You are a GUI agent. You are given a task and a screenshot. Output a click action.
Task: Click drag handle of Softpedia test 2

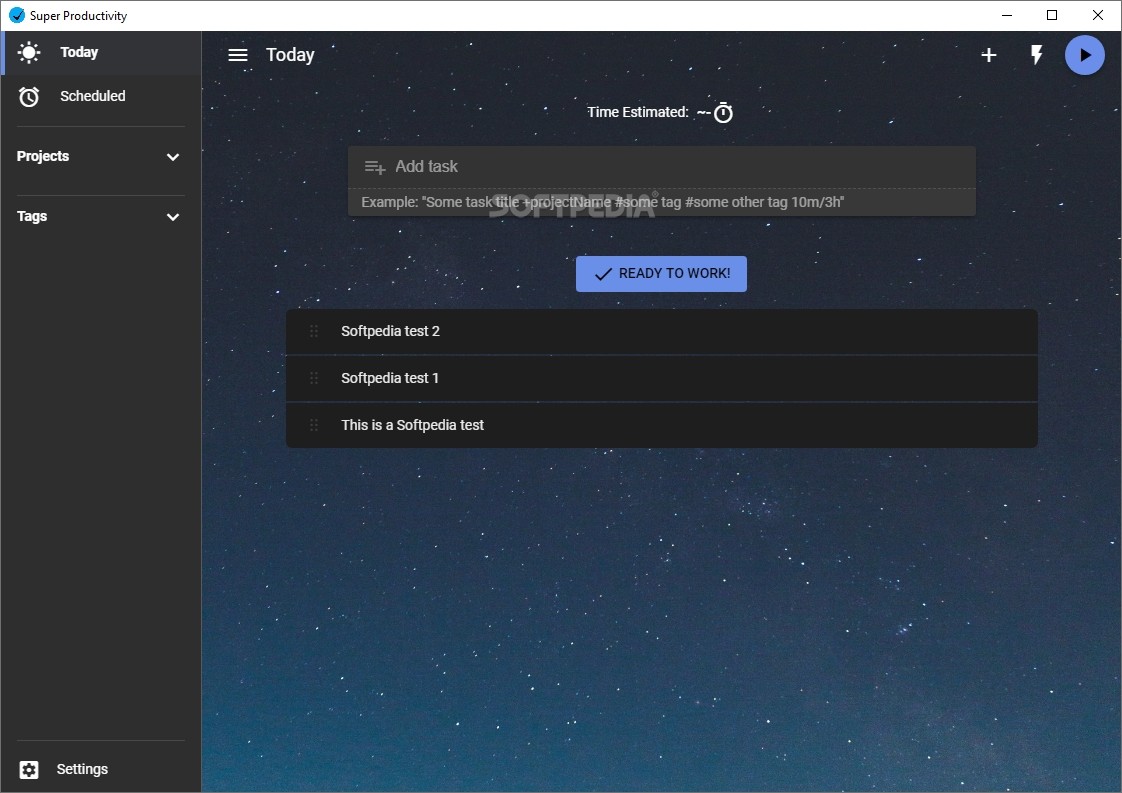tap(313, 331)
